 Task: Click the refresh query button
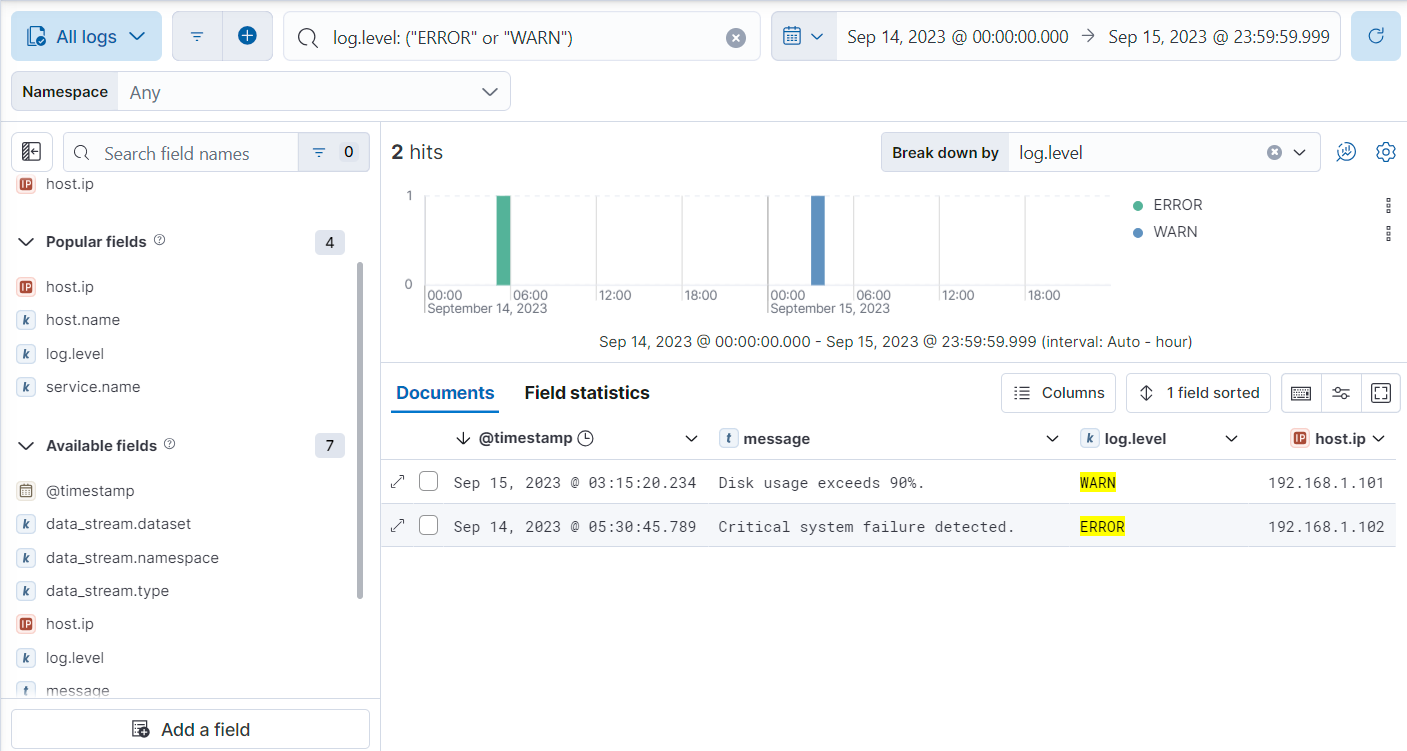coord(1375,37)
